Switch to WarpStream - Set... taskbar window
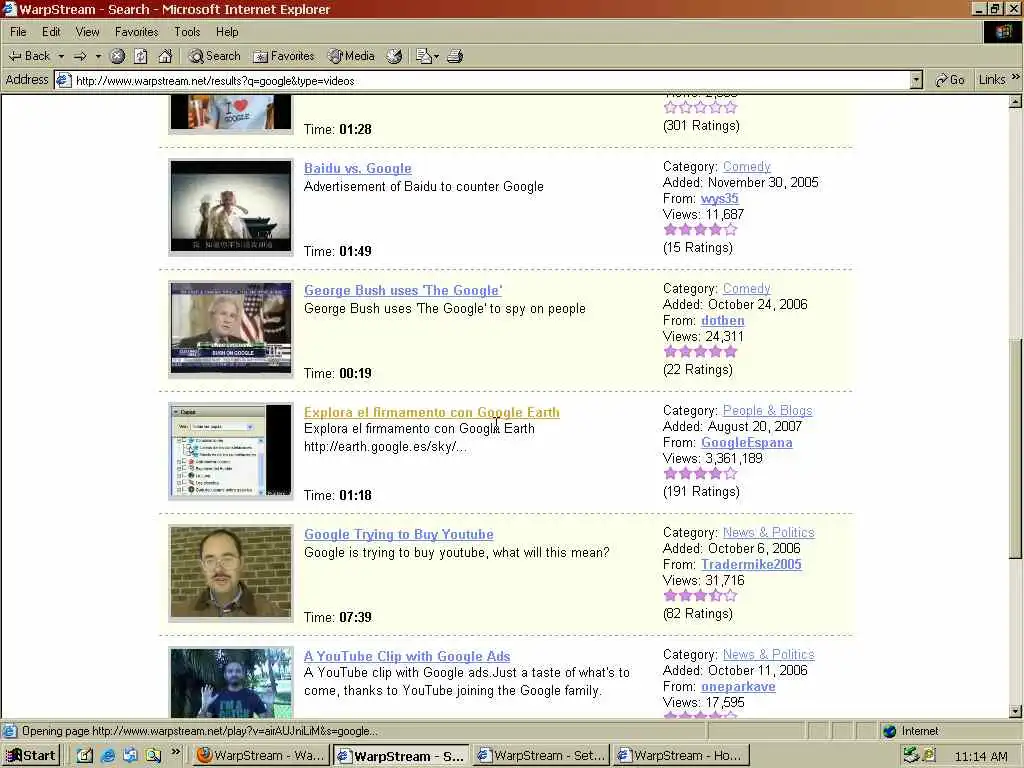Image resolution: width=1024 pixels, height=768 pixels. [x=541, y=756]
